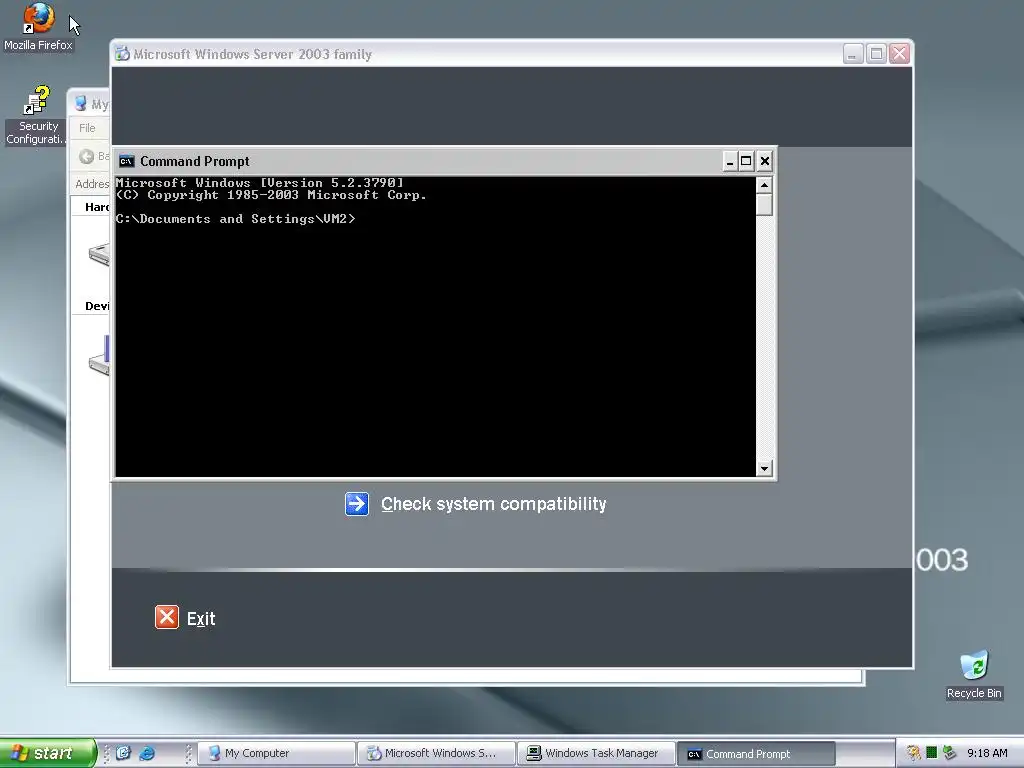Click the Show Desktop Quick Launch icon
The image size is (1024, 768).
pos(123,753)
